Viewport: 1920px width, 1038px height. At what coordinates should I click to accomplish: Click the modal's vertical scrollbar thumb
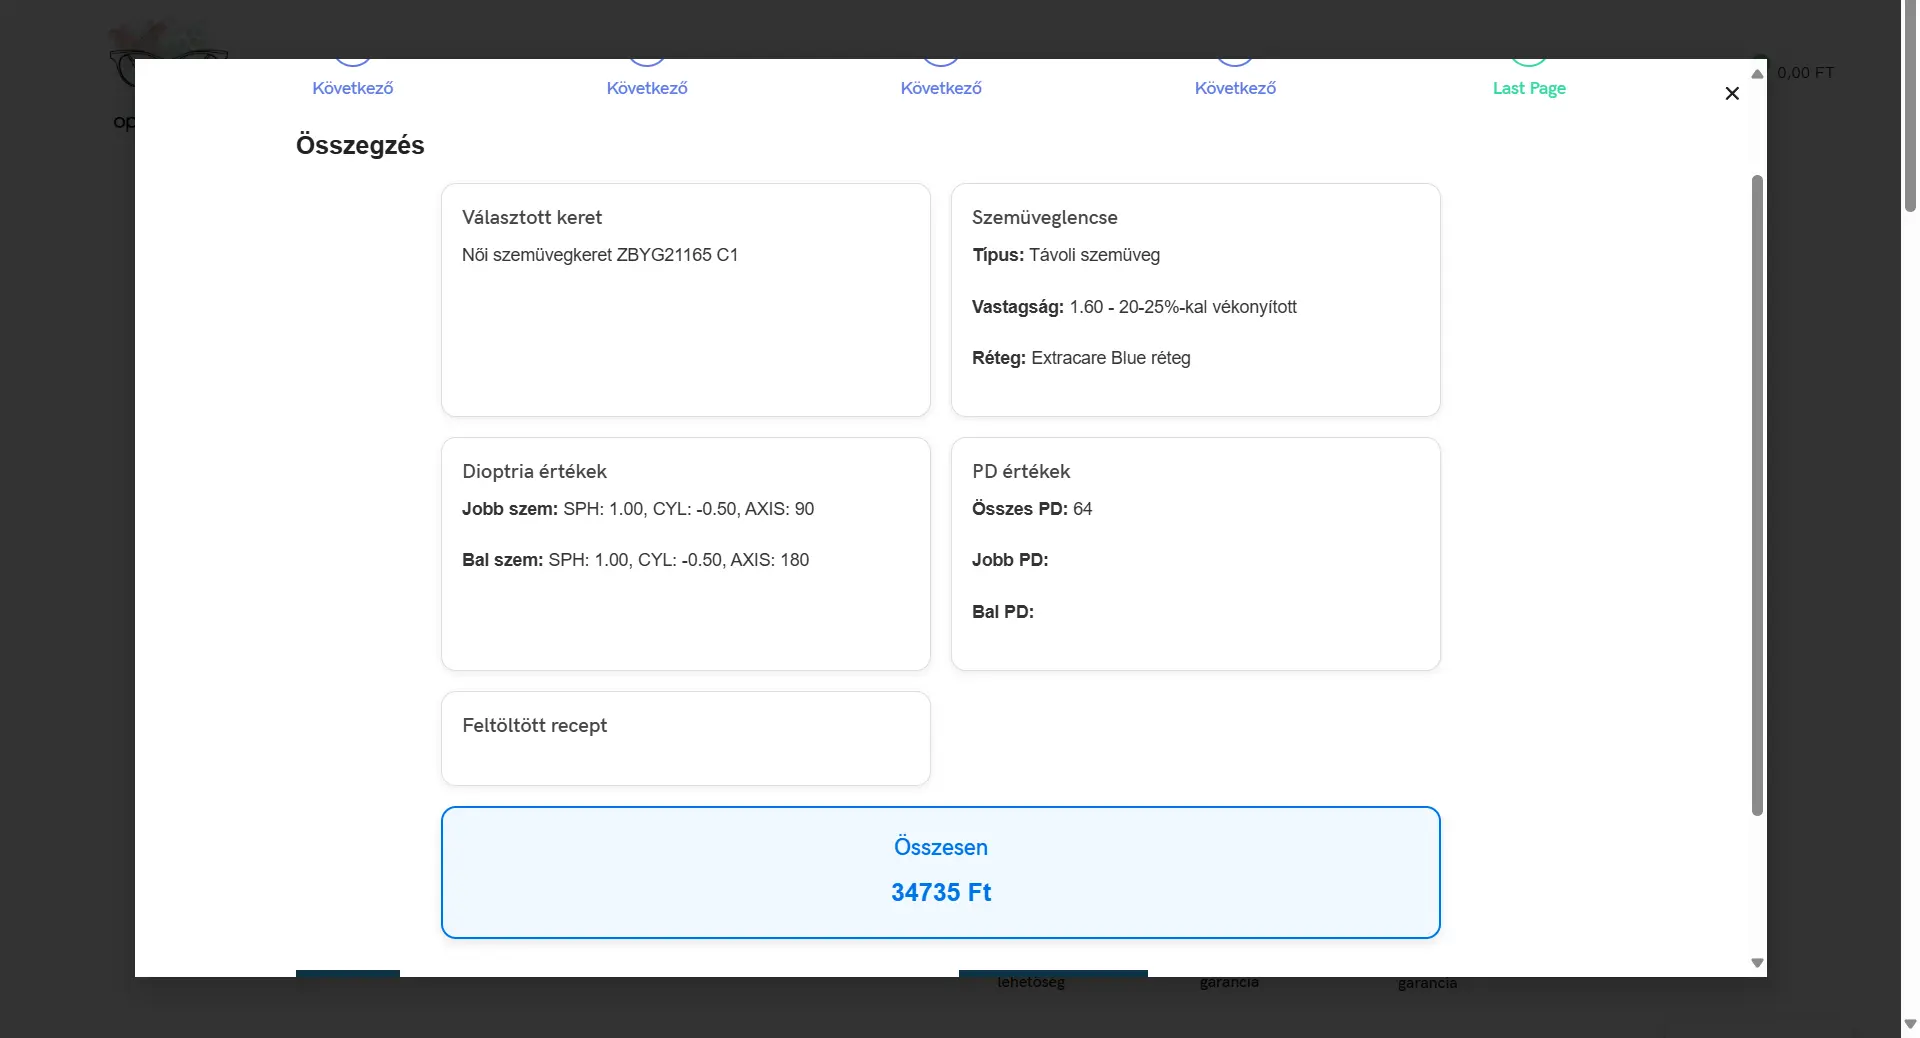pos(1757,495)
